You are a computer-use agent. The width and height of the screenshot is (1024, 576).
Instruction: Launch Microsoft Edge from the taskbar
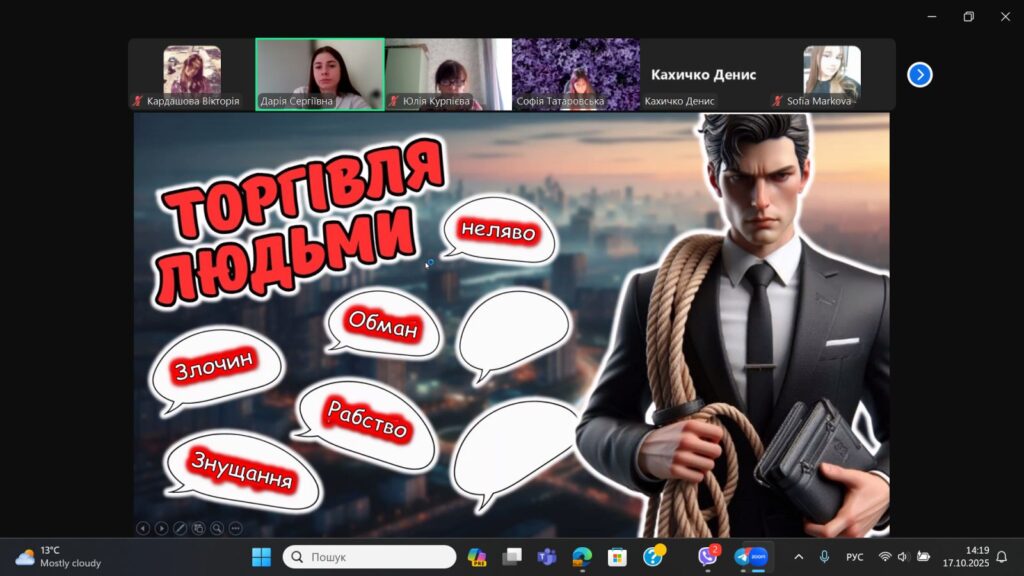click(581, 557)
